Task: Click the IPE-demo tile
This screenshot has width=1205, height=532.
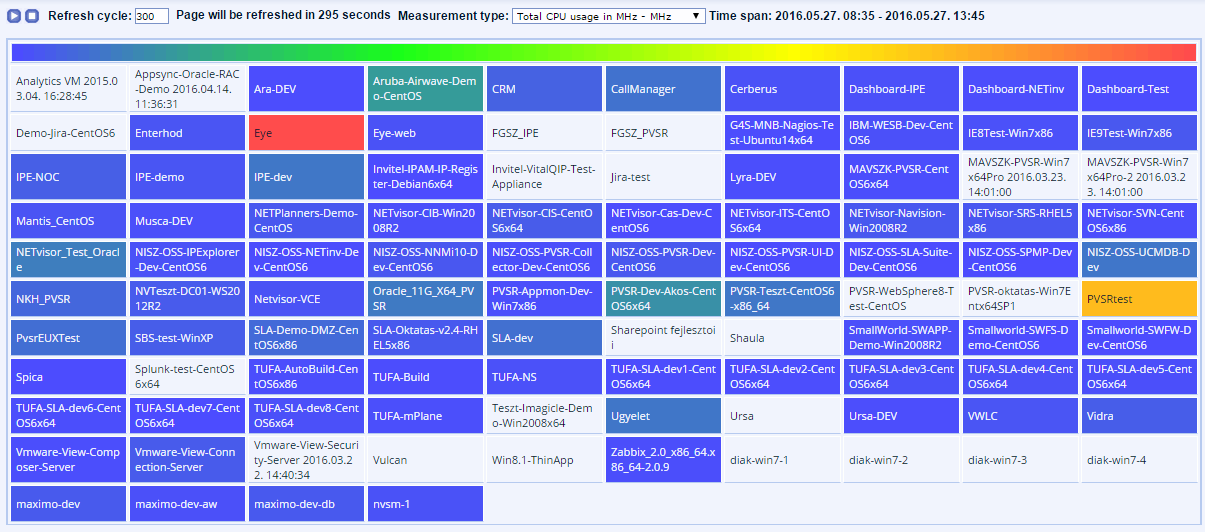Action: pos(186,176)
